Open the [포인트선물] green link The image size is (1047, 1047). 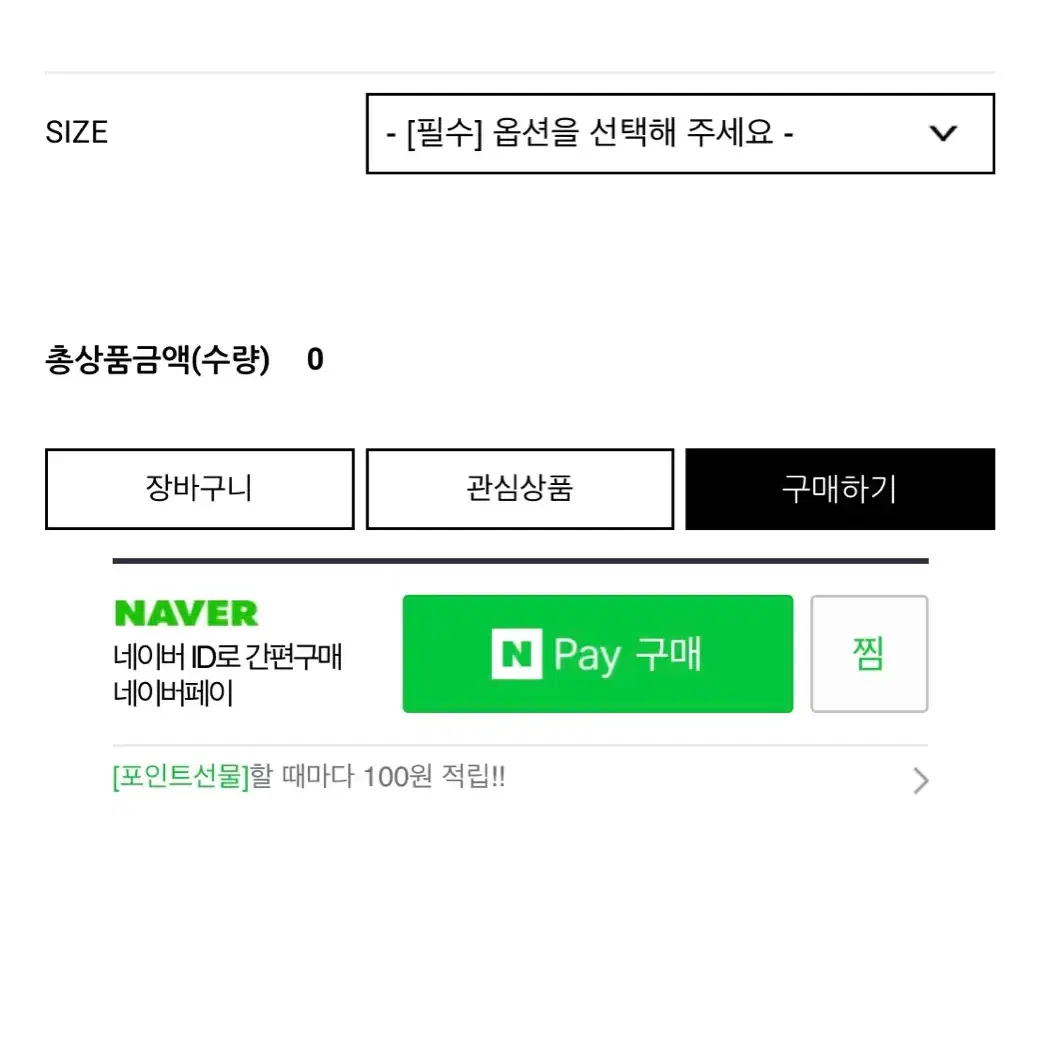click(x=181, y=777)
